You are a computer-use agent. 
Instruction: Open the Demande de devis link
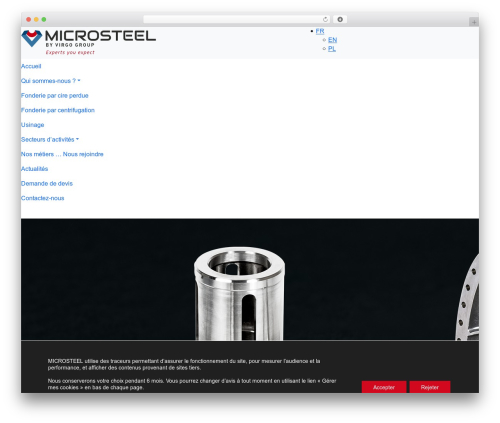tap(47, 183)
